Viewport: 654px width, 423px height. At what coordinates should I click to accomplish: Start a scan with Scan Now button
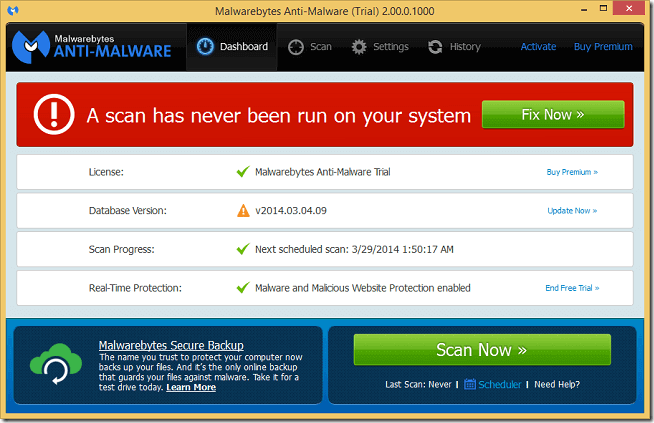[482, 350]
